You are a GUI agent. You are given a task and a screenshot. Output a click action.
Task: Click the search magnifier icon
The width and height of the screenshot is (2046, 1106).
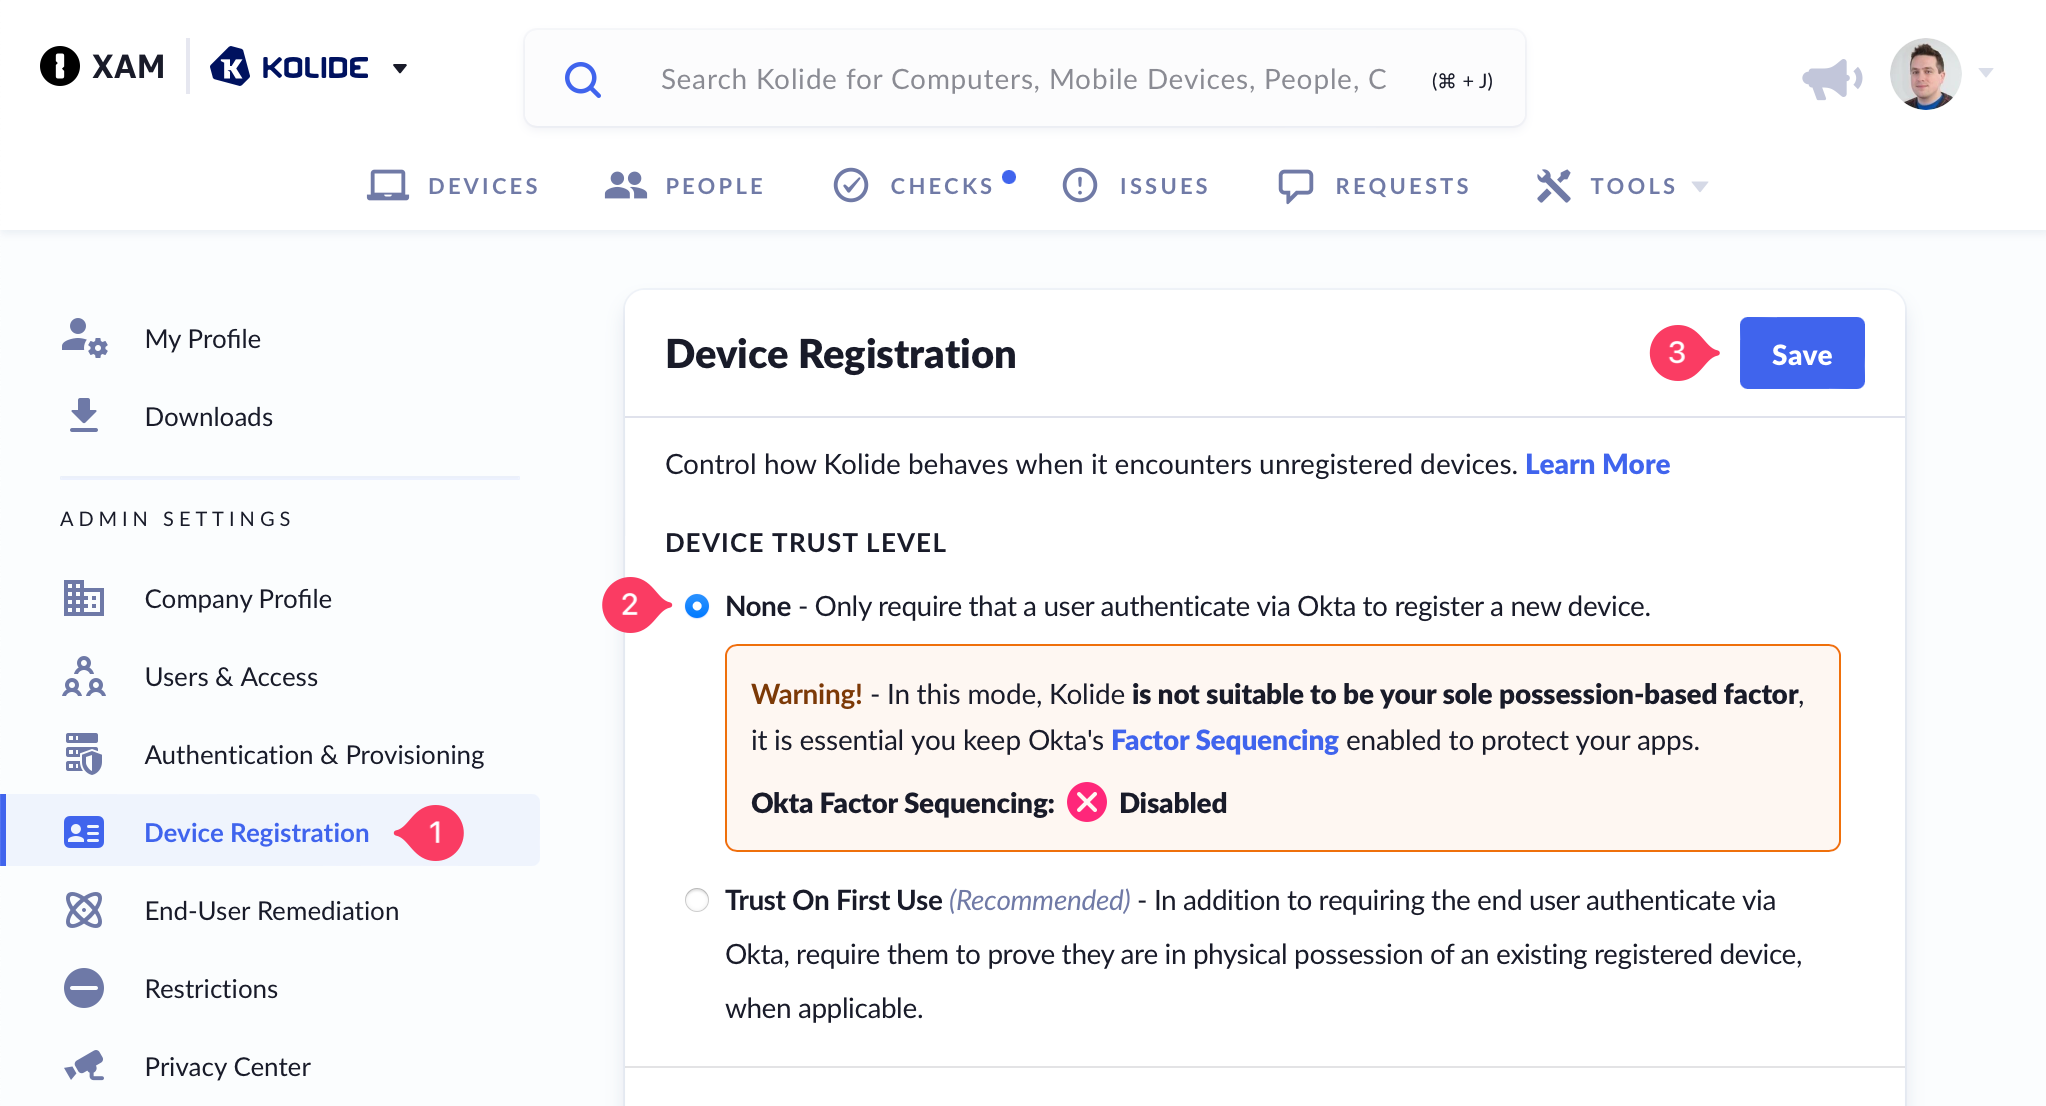click(582, 79)
